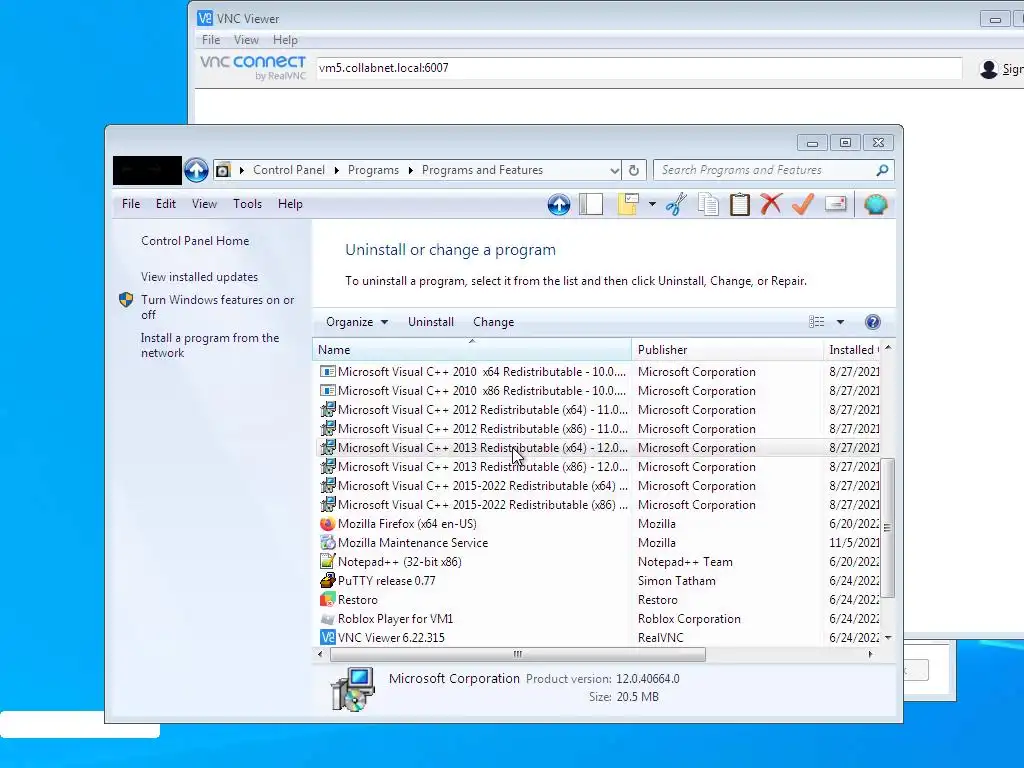The image size is (1024, 768).
Task: Expand the arrow after Programs breadcrumb
Action: pyautogui.click(x=411, y=170)
